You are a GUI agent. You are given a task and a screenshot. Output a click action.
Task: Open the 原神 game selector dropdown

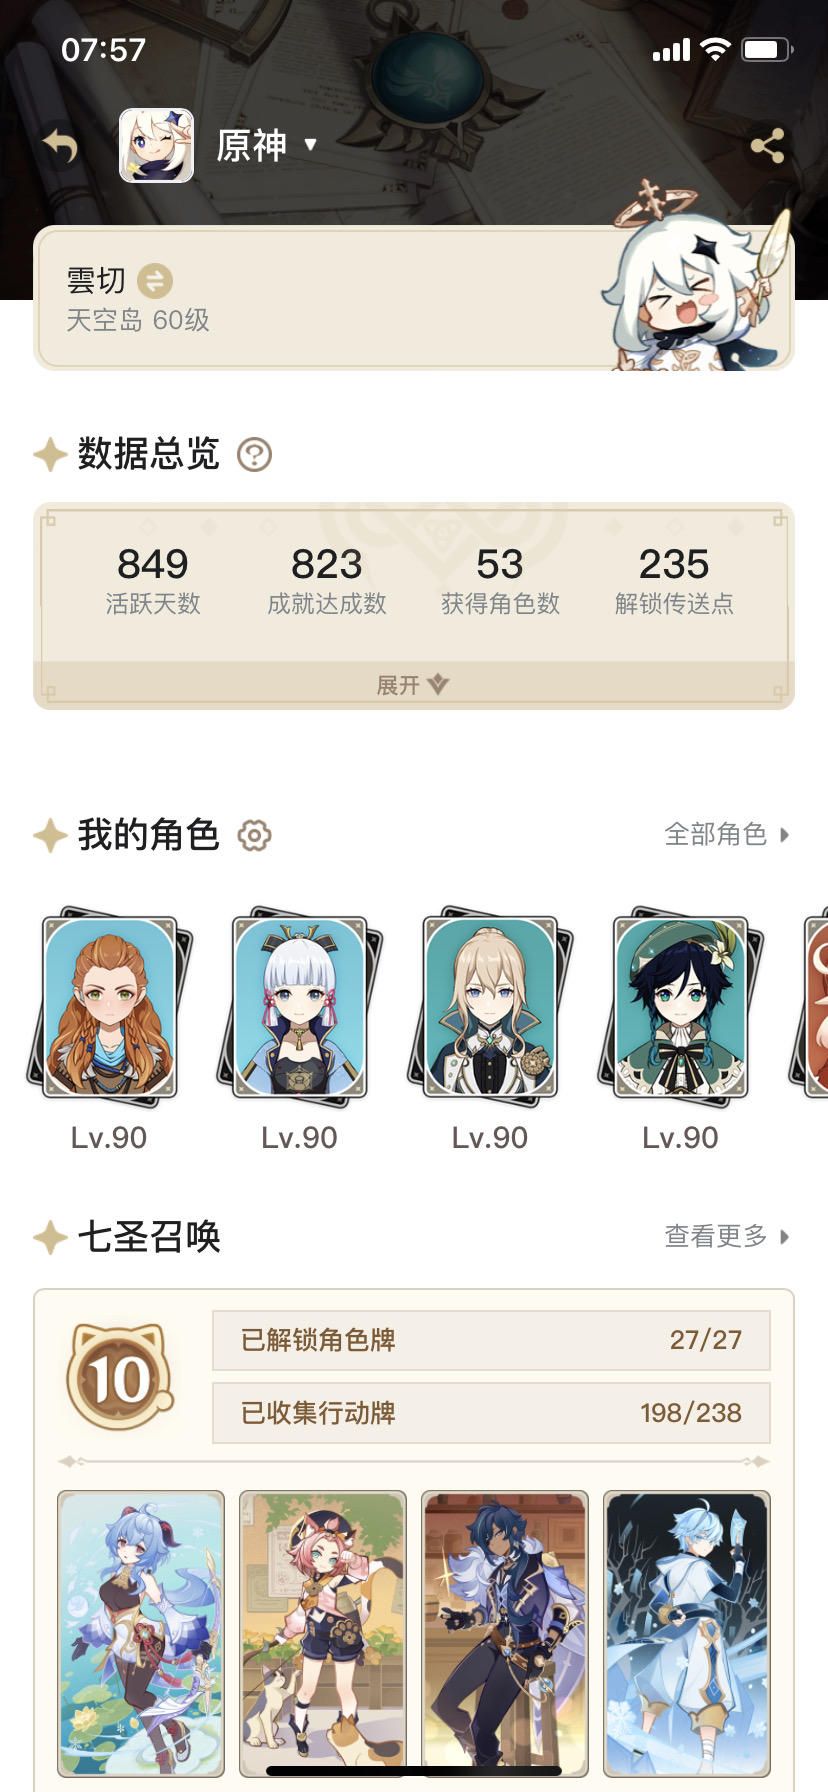[x=267, y=146]
